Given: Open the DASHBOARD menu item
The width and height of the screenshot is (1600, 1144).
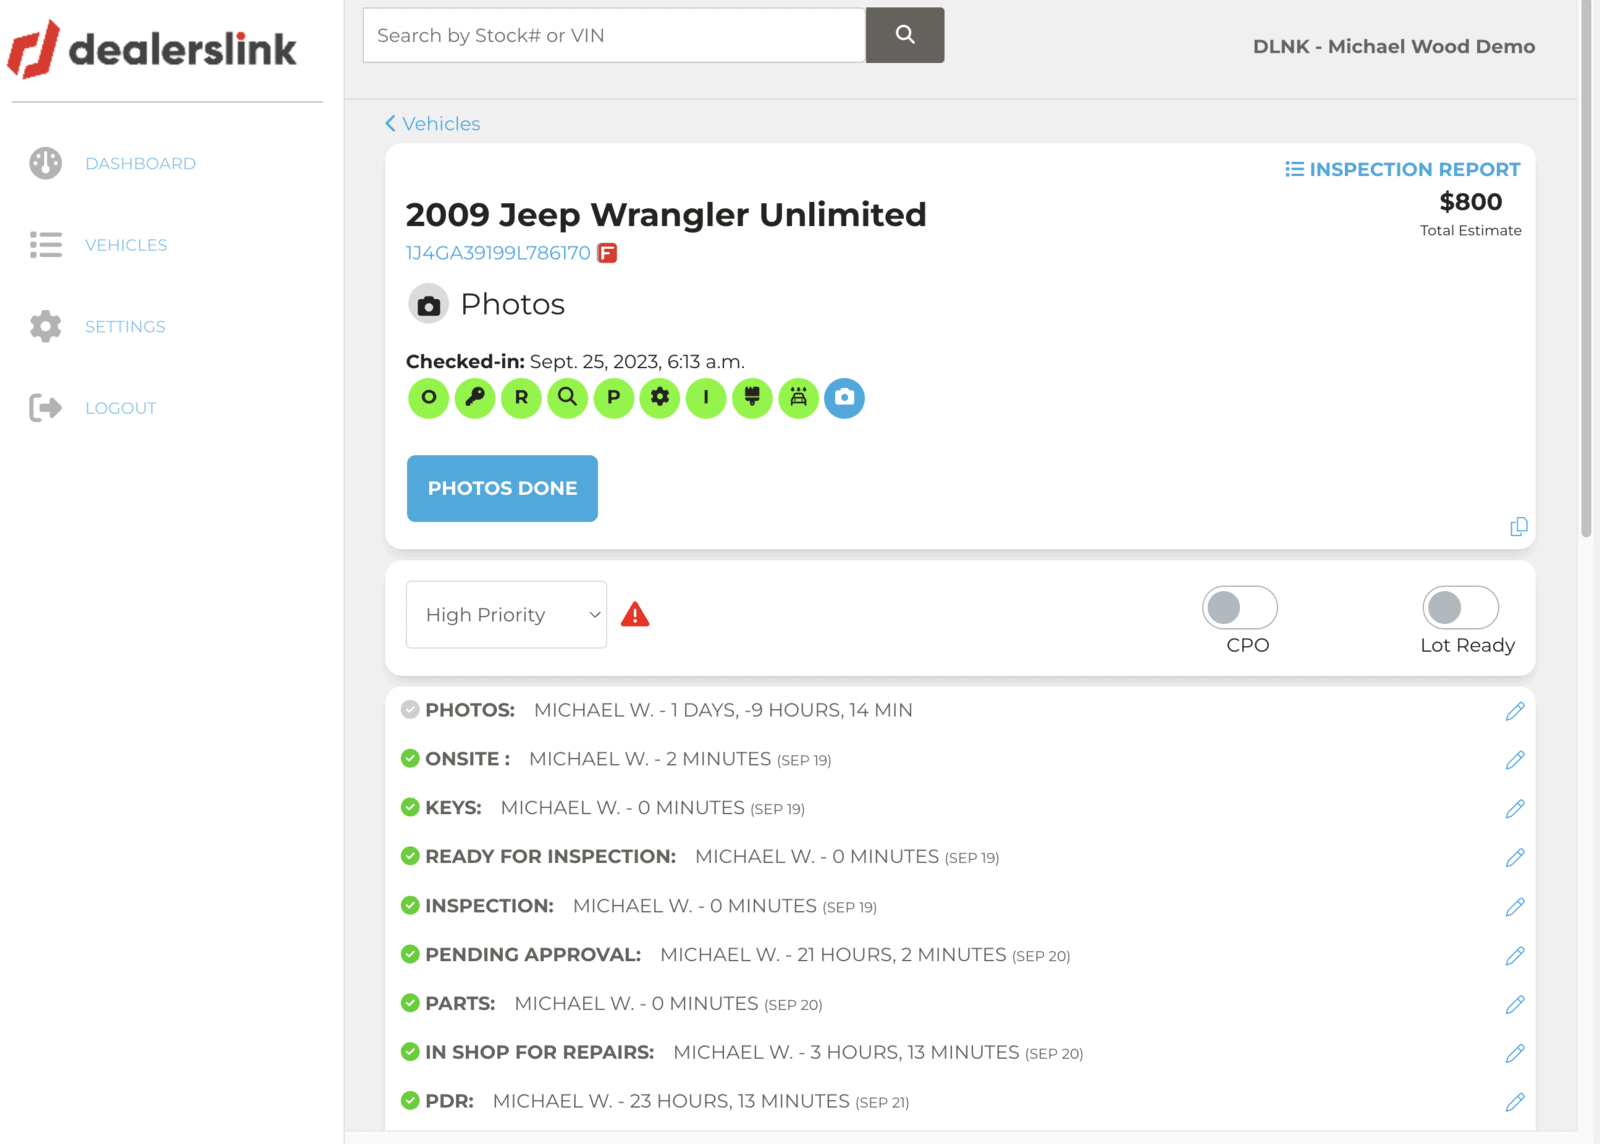Looking at the screenshot, I should click(x=140, y=163).
